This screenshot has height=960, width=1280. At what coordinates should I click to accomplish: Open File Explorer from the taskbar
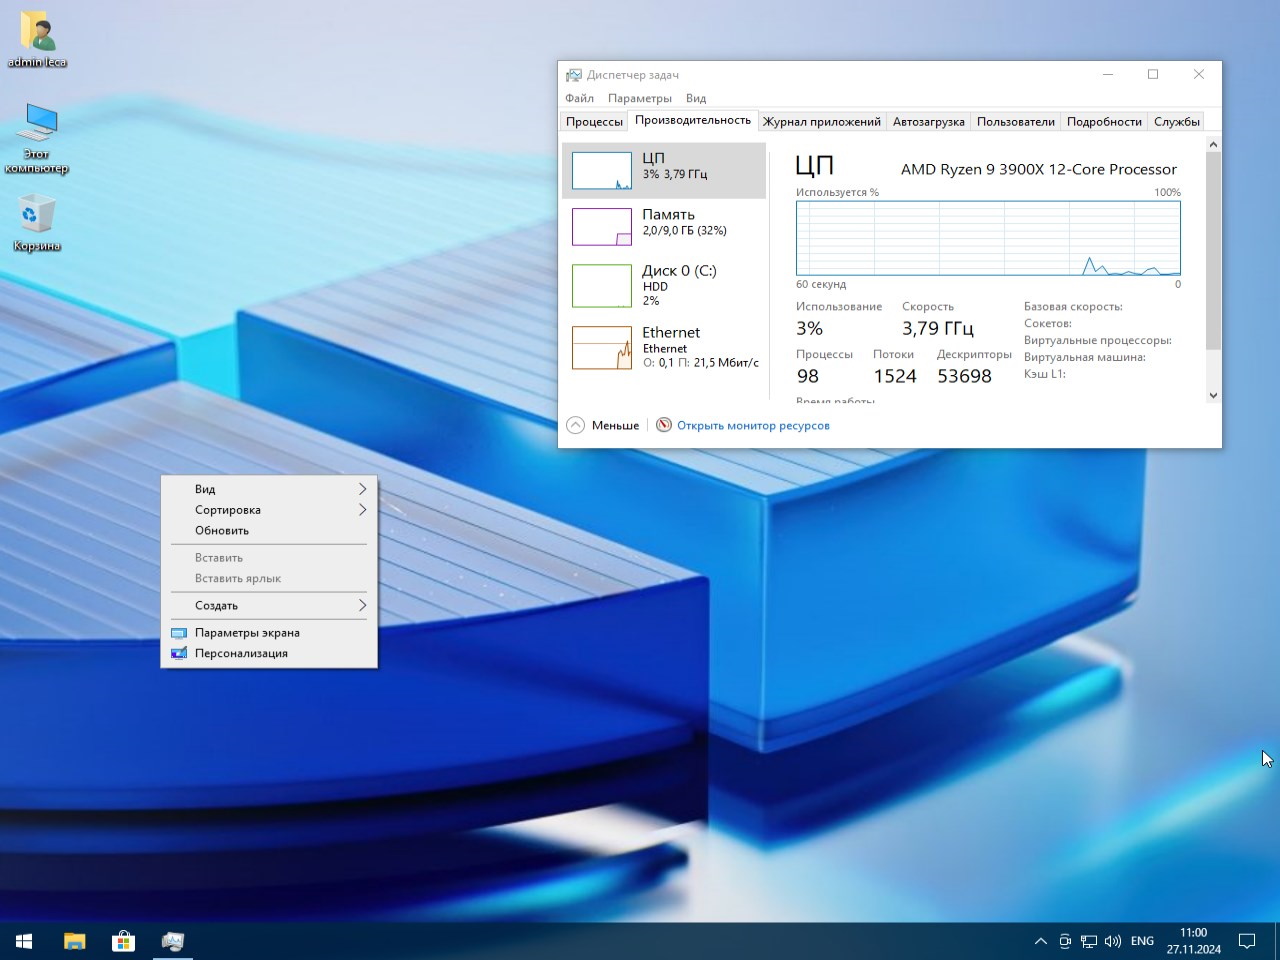pos(75,941)
